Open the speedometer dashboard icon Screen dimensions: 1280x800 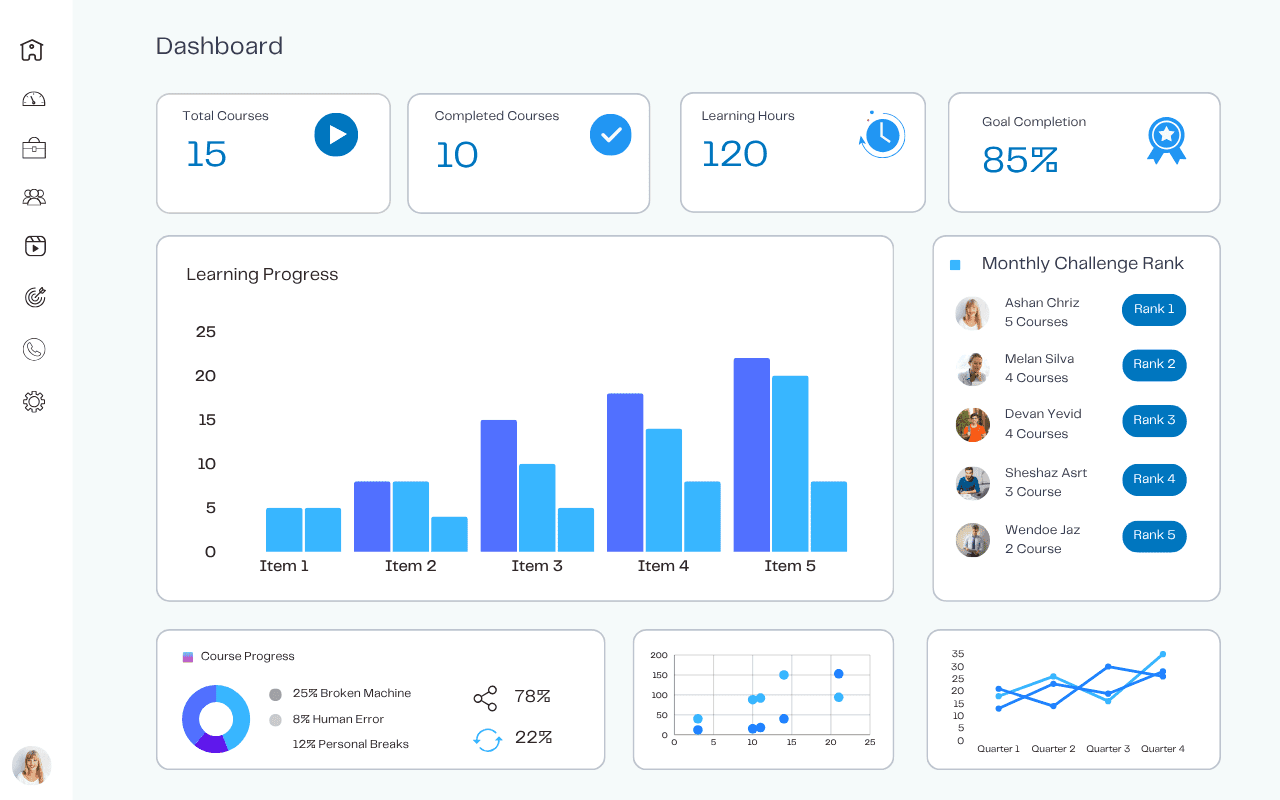[x=34, y=99]
